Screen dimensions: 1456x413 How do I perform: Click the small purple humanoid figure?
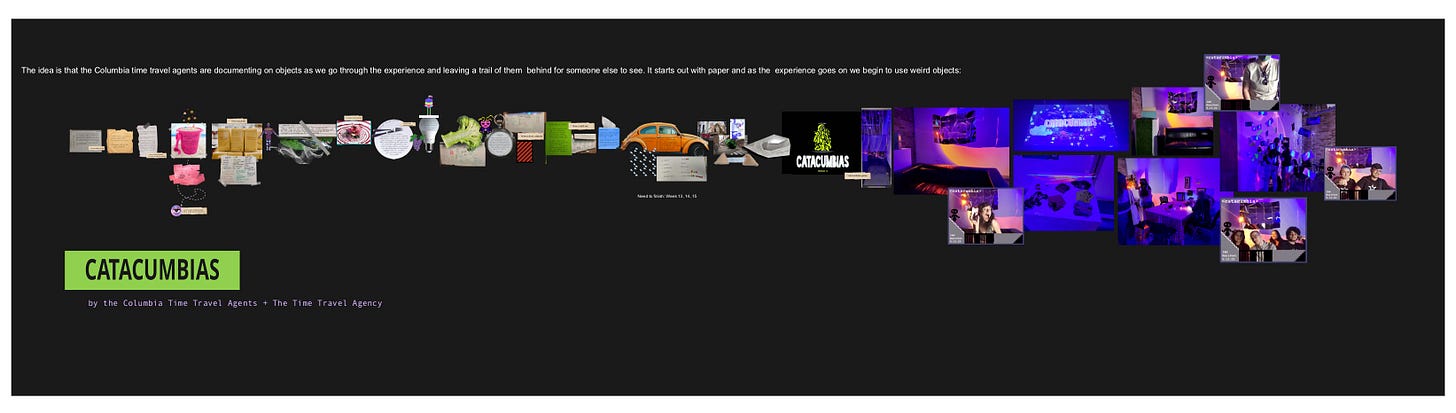click(268, 136)
